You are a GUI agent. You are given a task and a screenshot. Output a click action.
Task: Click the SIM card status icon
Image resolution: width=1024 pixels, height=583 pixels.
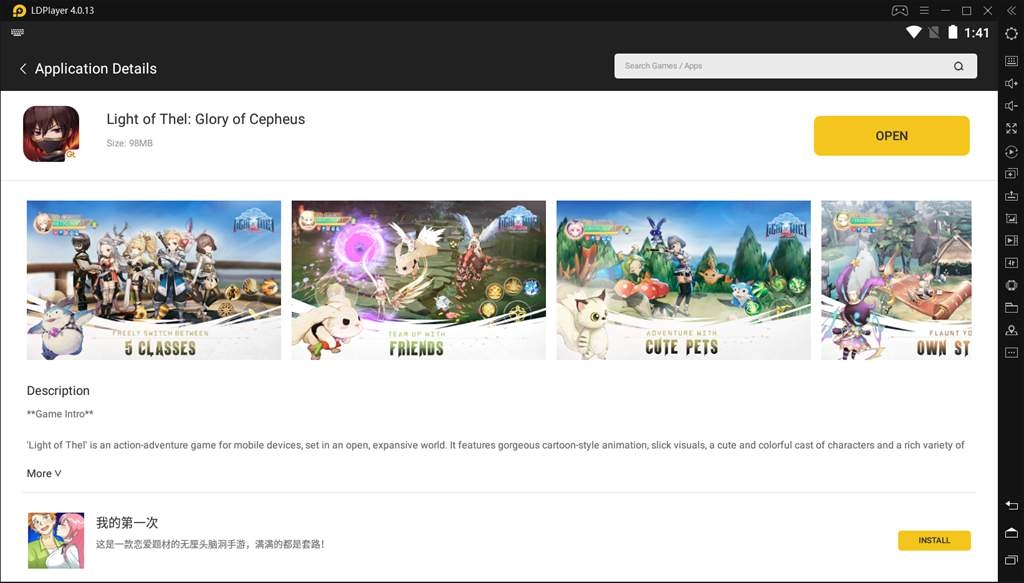tap(935, 33)
